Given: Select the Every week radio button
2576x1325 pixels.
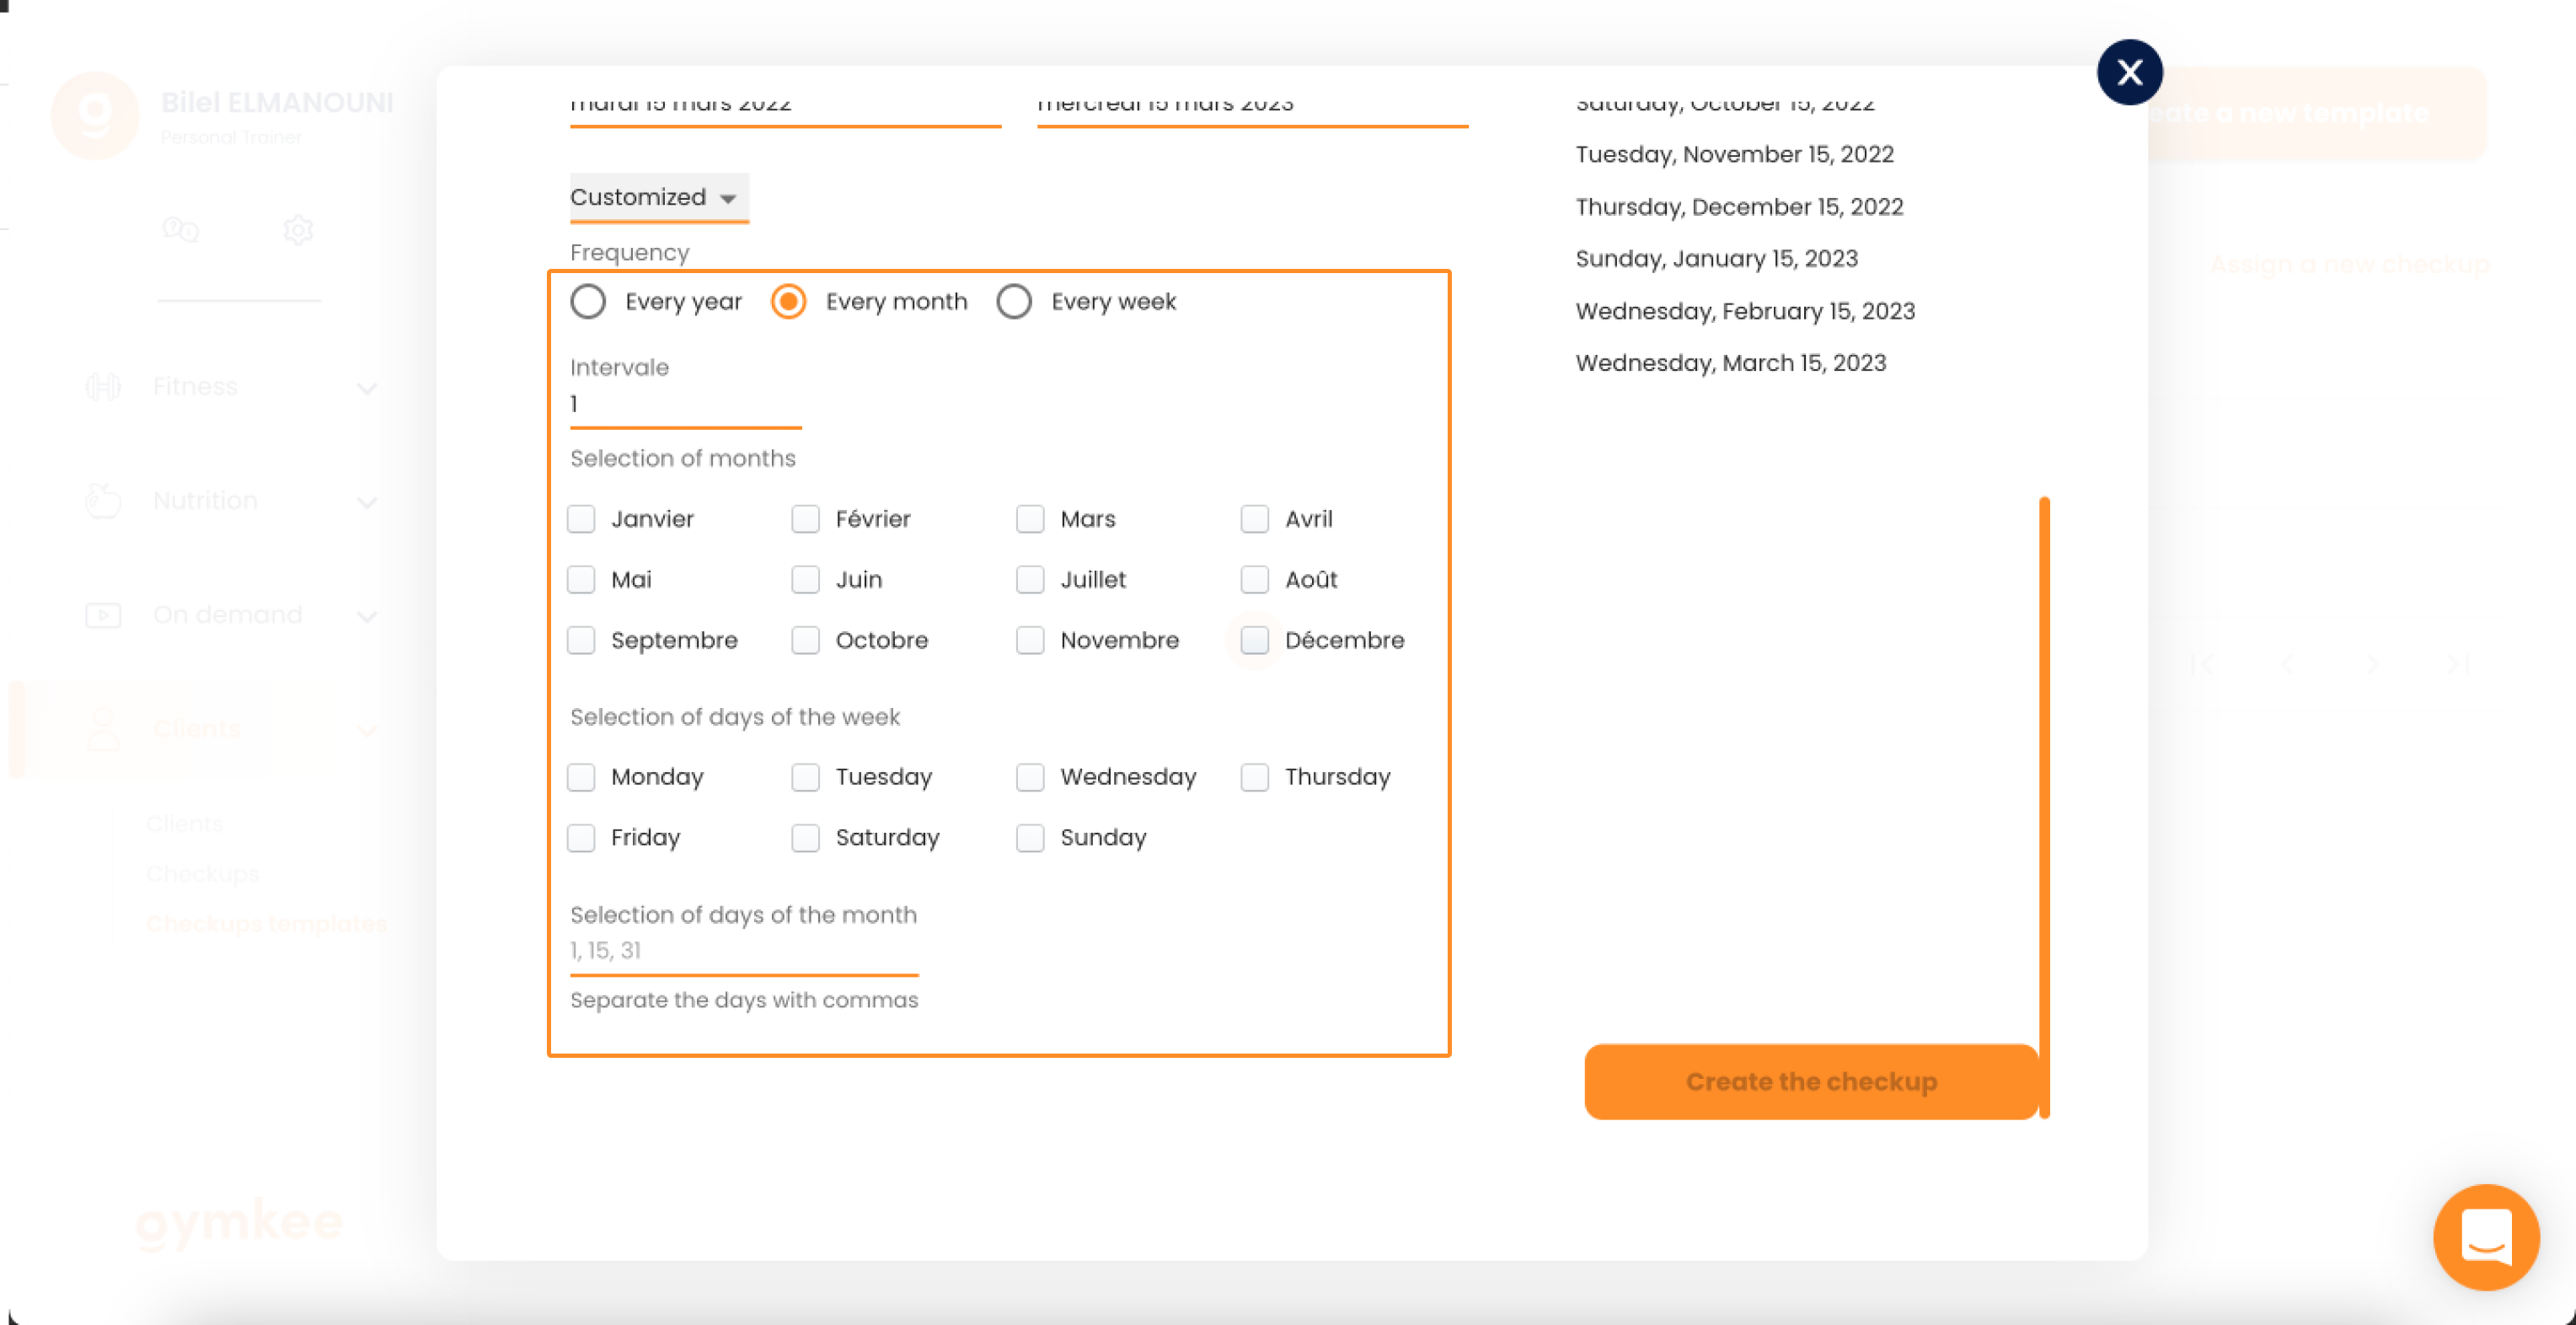Looking at the screenshot, I should [1014, 302].
